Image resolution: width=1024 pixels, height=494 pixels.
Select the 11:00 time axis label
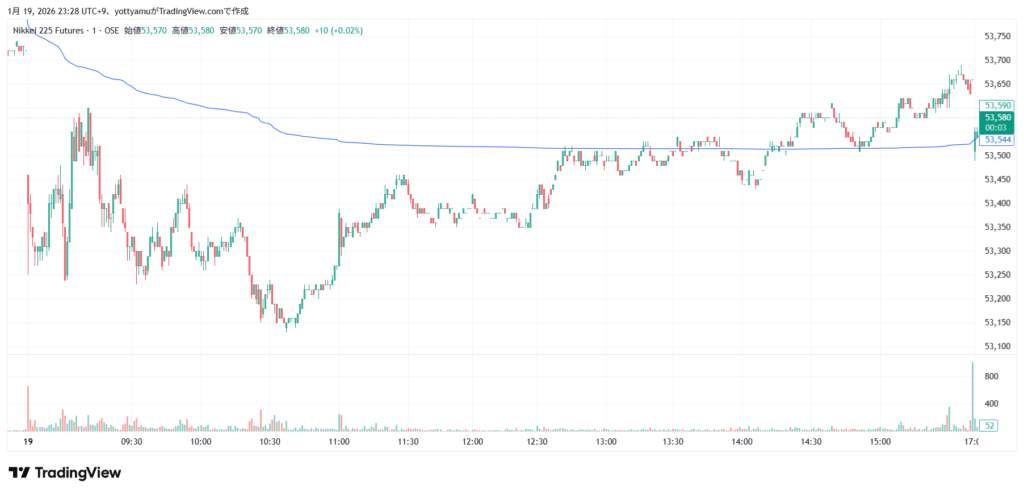point(338,441)
